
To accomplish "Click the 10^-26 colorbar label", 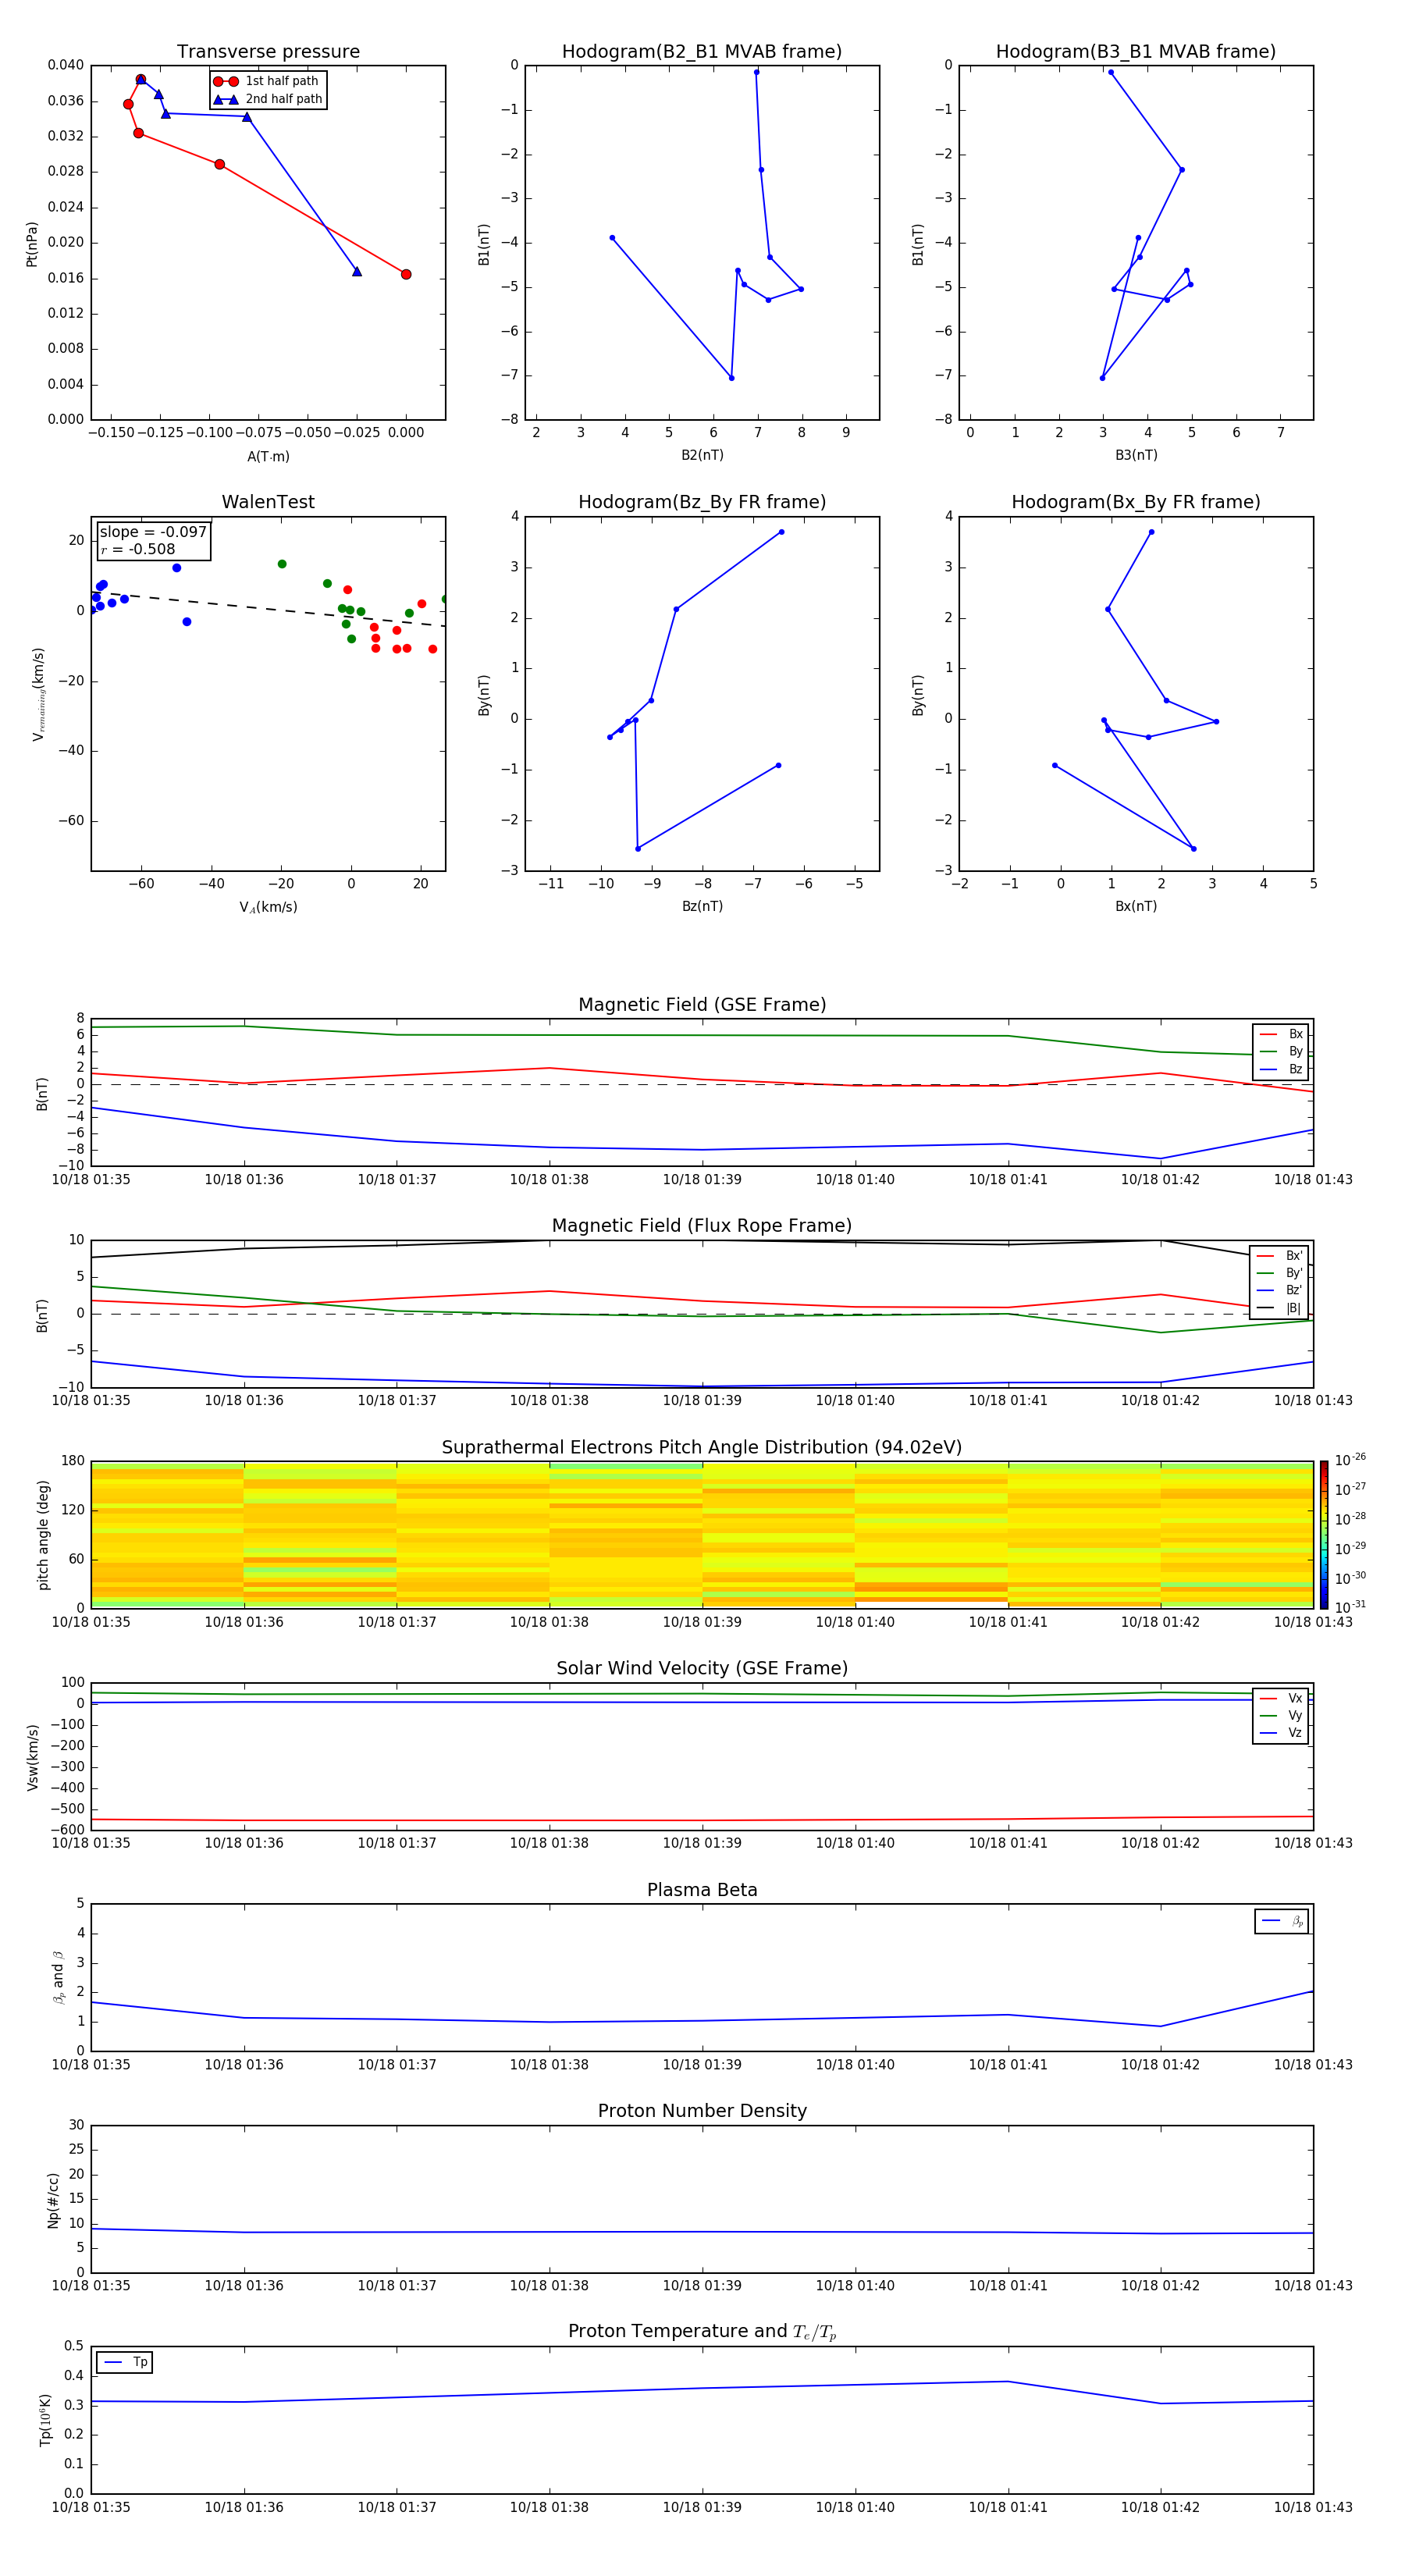I will pos(1350,1460).
